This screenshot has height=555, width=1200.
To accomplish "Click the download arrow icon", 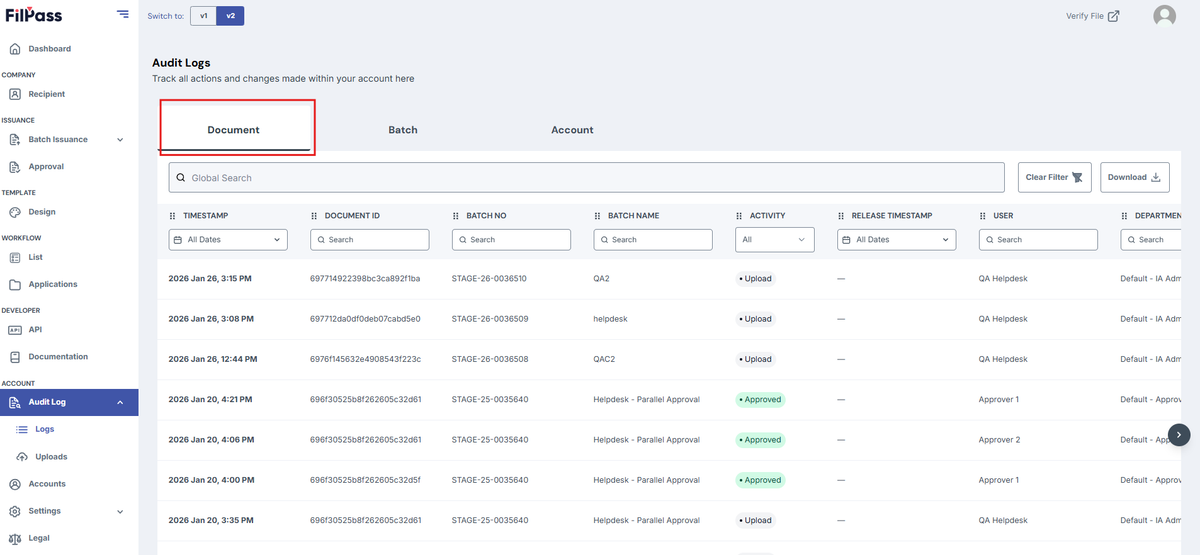I will 1156,177.
